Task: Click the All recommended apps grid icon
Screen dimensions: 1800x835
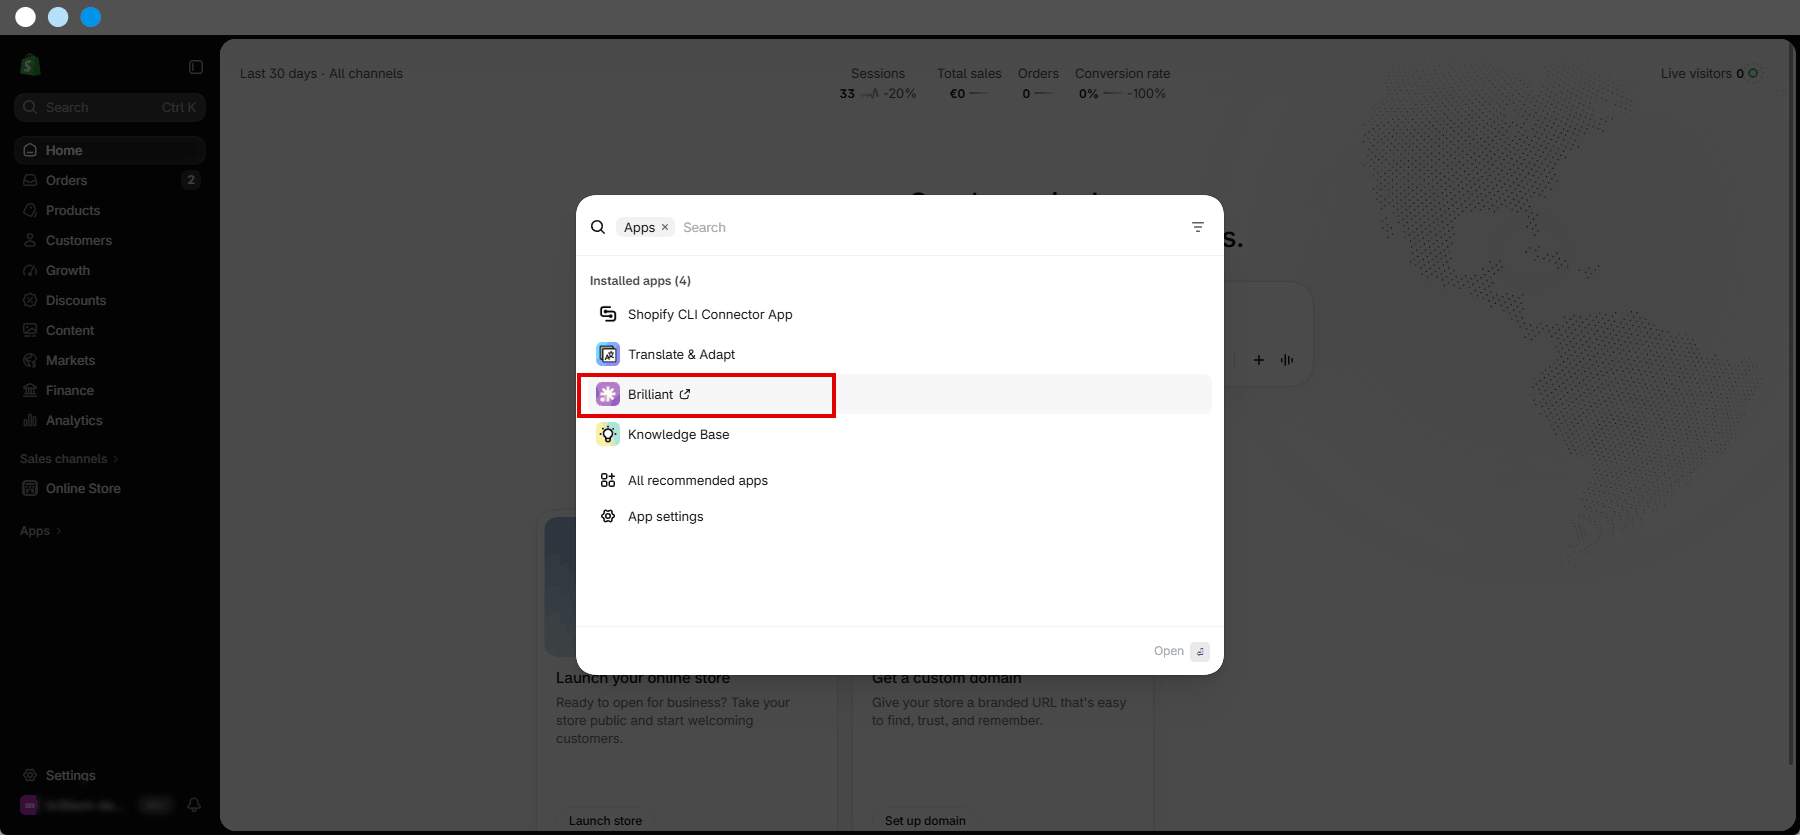Action: click(608, 480)
